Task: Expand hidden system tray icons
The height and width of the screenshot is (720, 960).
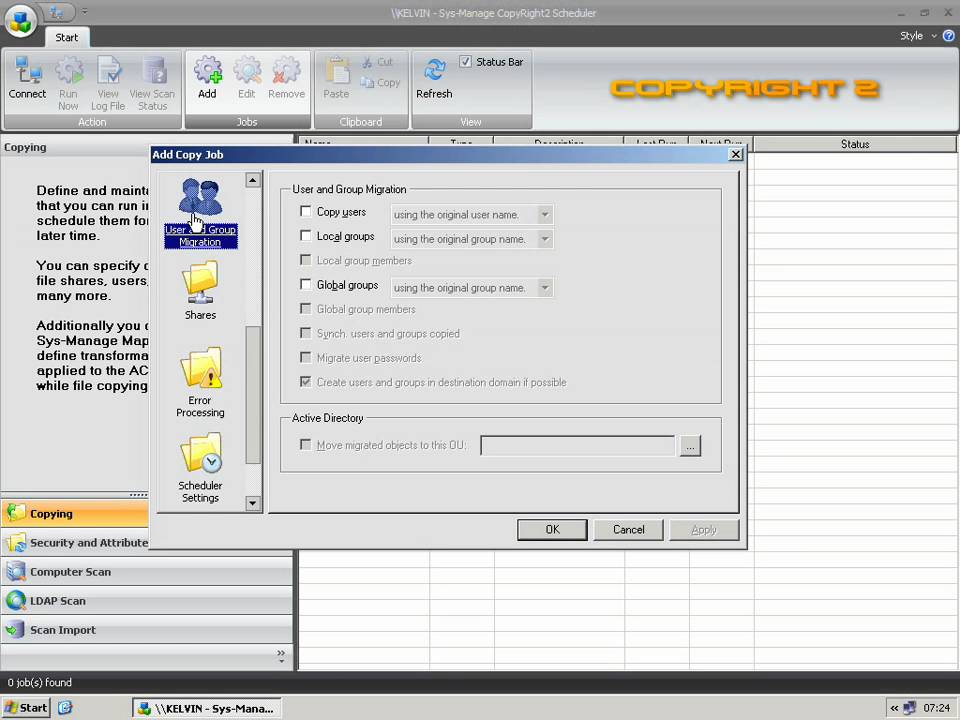Action: (x=894, y=708)
